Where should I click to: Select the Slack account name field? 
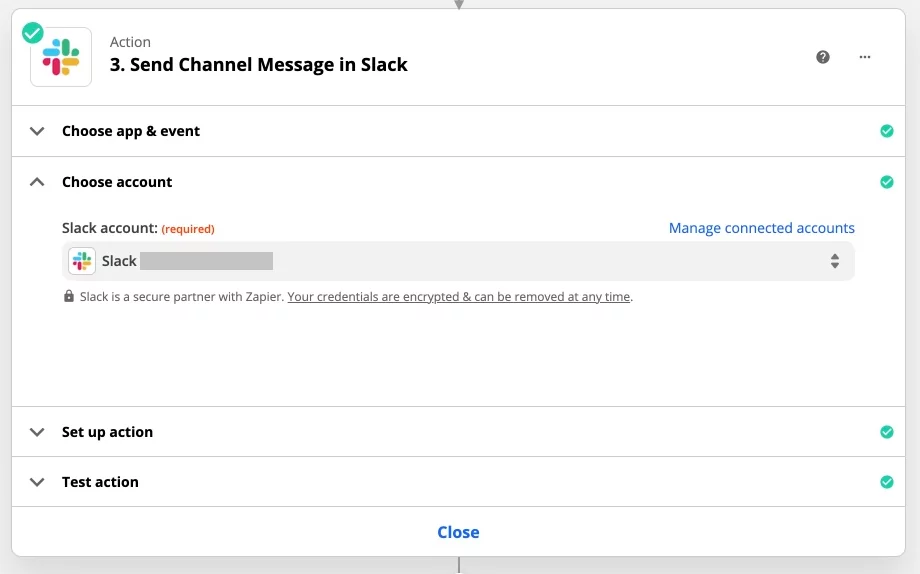pyautogui.click(x=458, y=261)
